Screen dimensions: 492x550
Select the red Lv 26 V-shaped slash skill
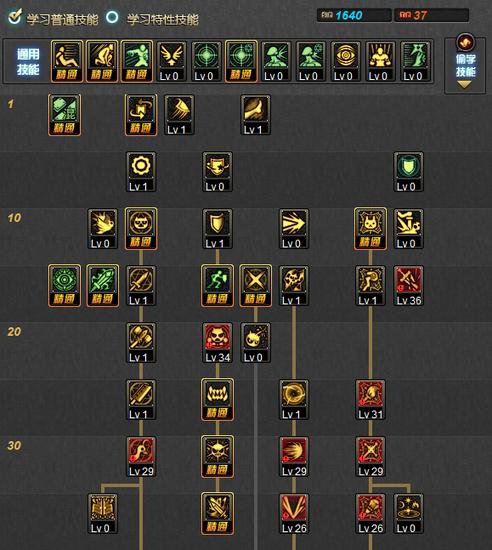[x=294, y=514]
